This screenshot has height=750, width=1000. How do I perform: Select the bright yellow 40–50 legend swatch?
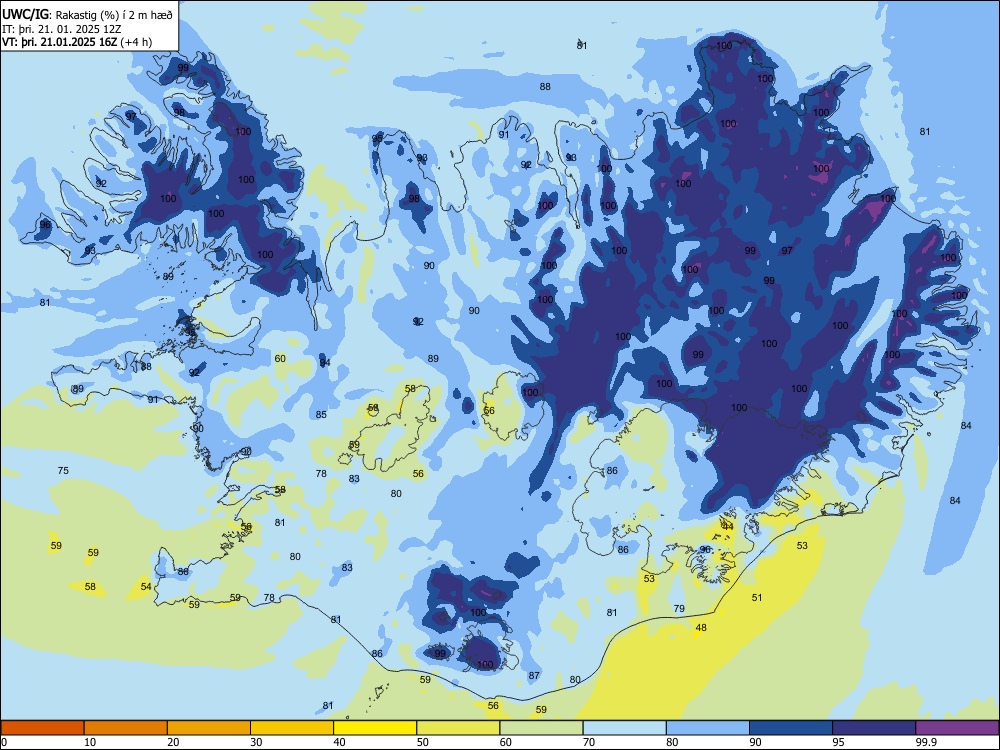[375, 728]
